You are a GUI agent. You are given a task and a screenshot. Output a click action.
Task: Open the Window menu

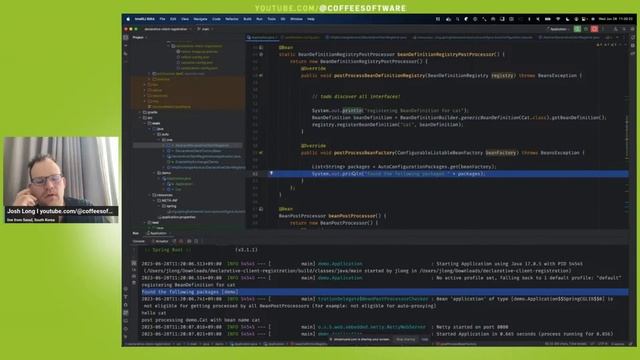[296, 19]
